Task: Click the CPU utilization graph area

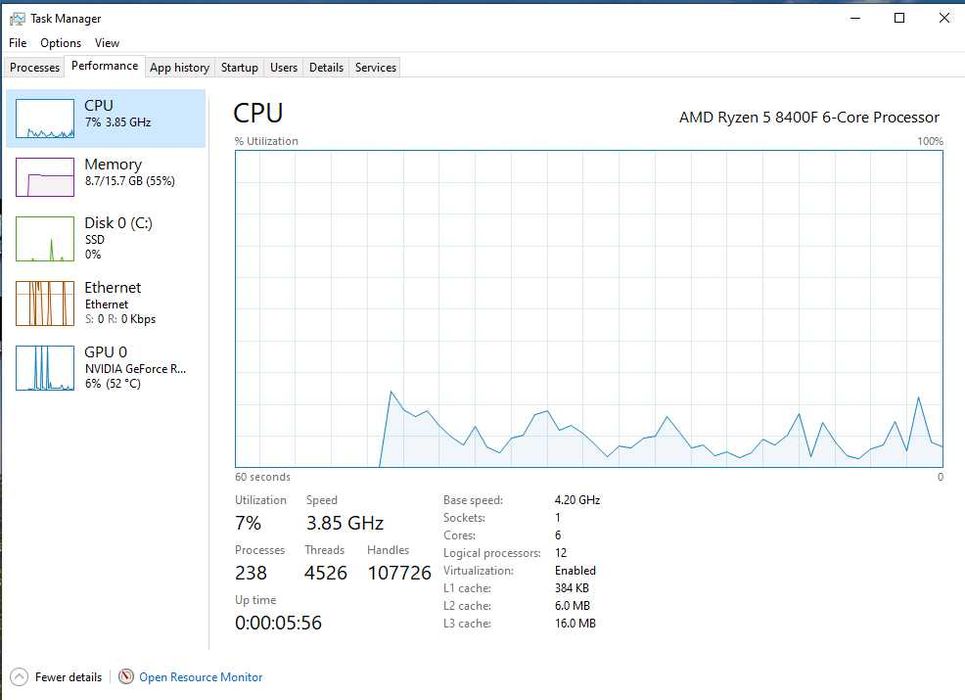Action: click(x=589, y=308)
